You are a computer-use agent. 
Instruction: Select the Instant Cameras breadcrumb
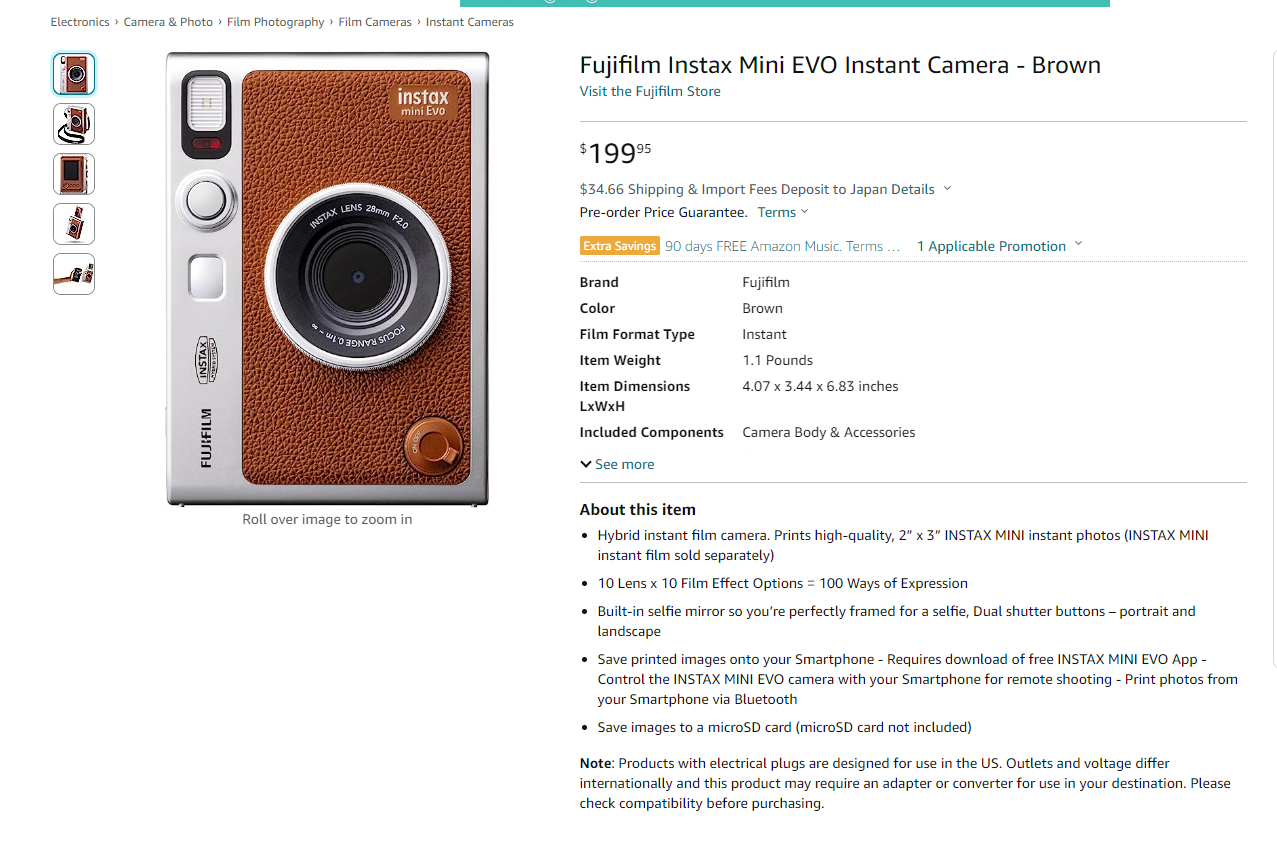coord(469,22)
